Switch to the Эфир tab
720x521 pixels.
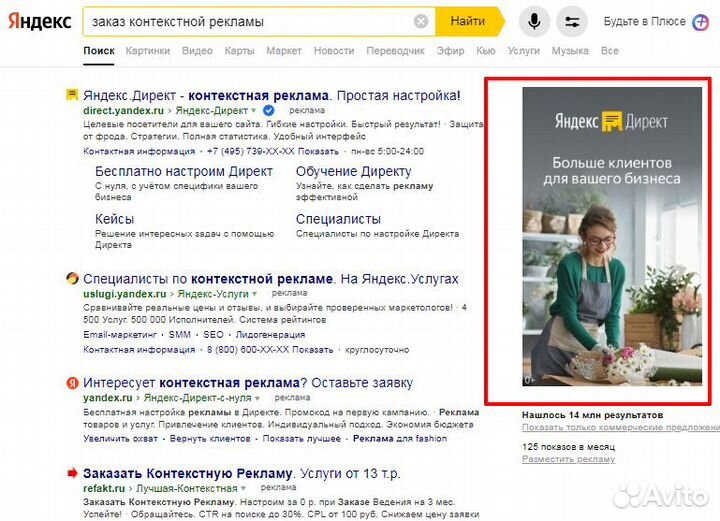pos(450,50)
